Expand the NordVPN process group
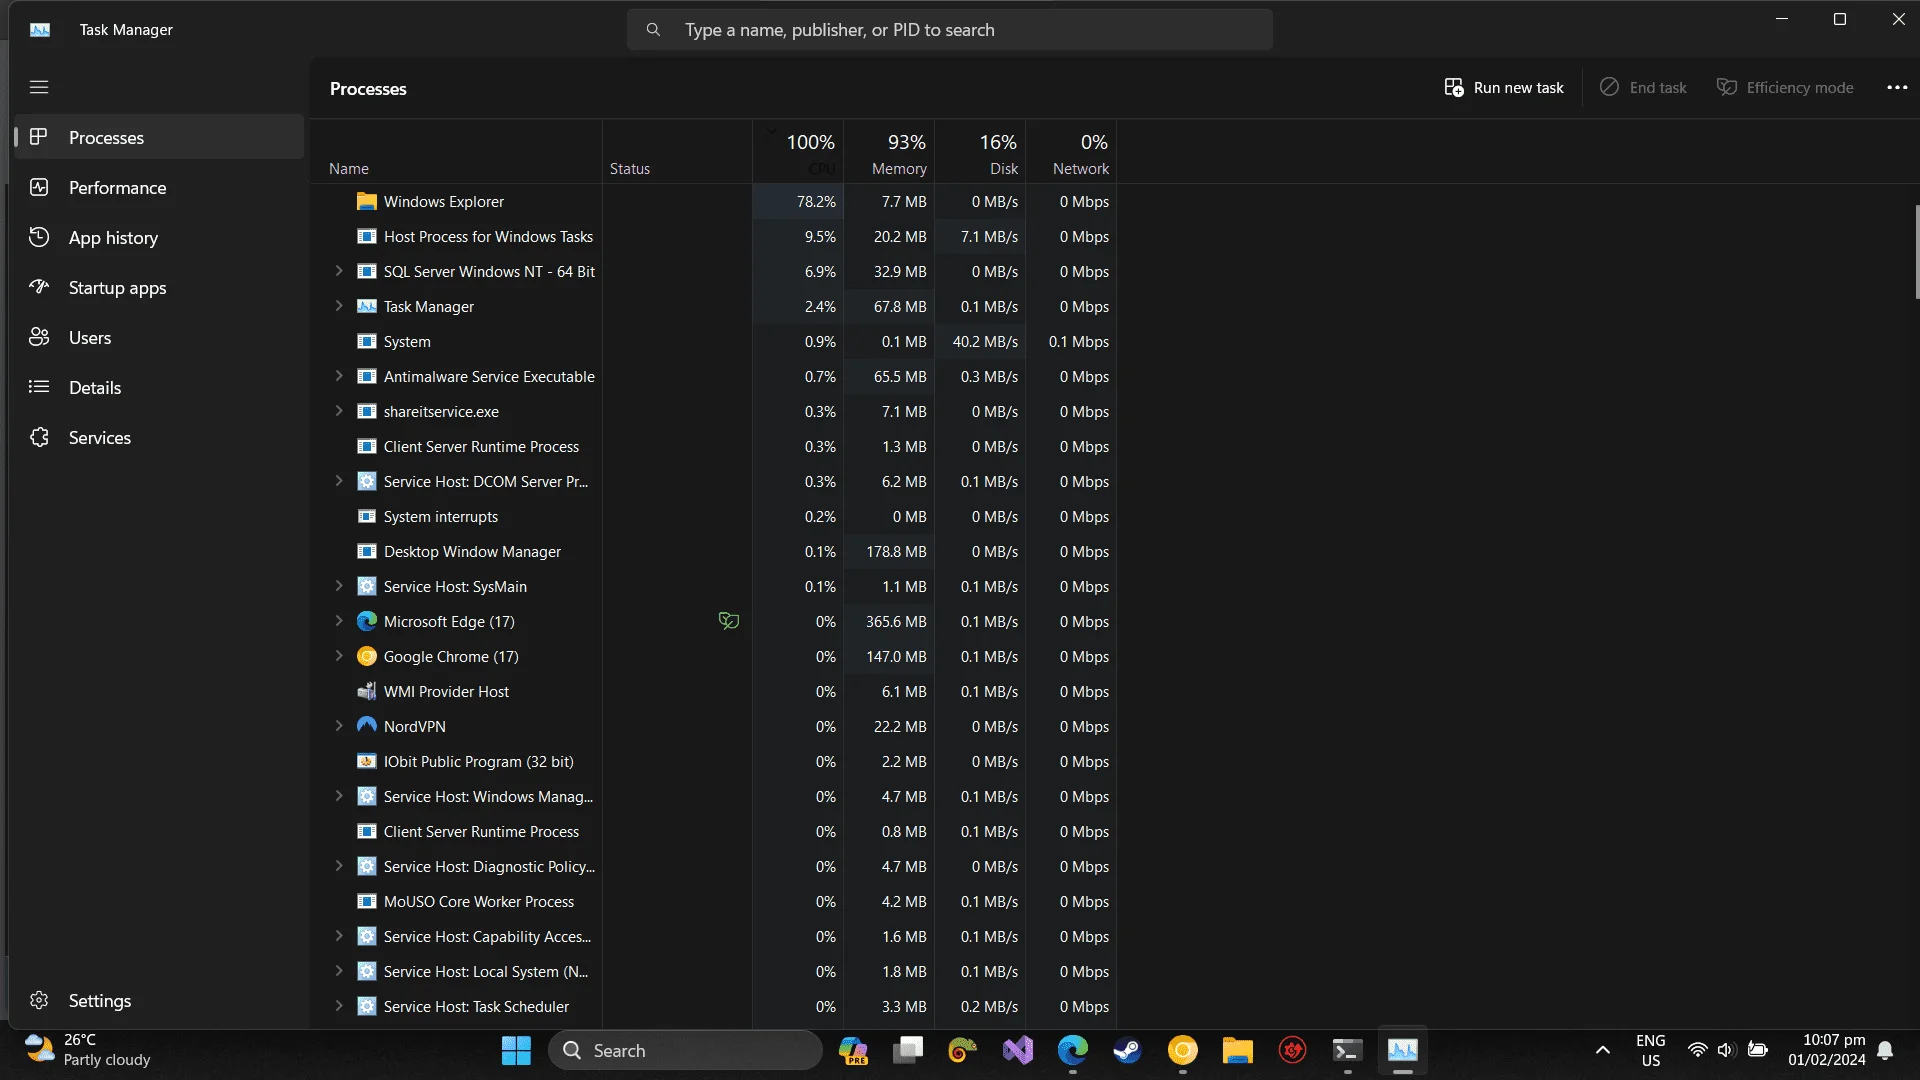The height and width of the screenshot is (1080, 1920). coord(339,726)
